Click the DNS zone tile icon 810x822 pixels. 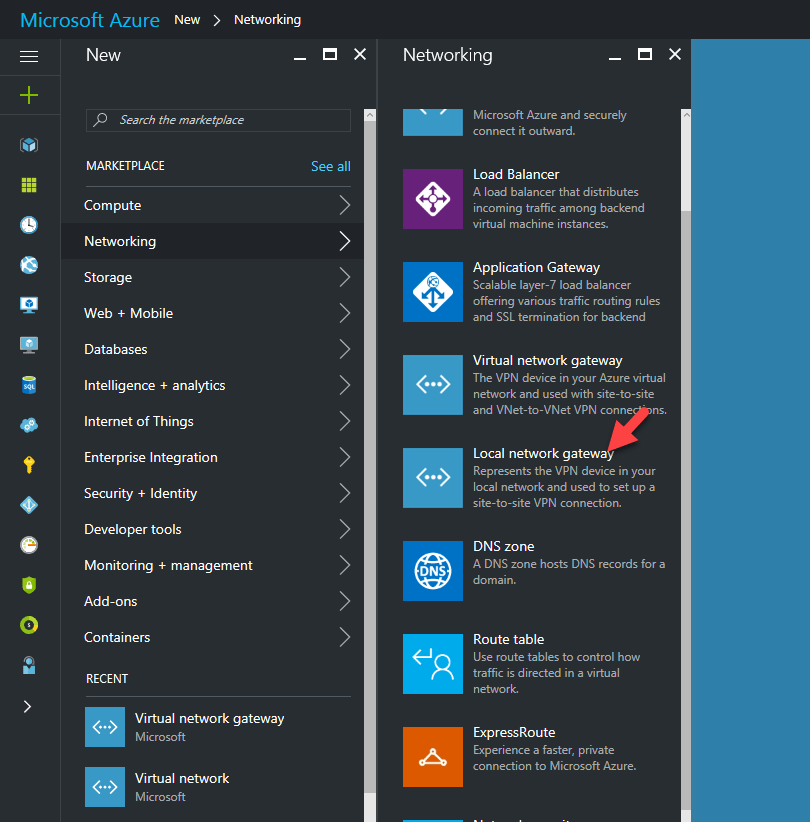(x=433, y=571)
